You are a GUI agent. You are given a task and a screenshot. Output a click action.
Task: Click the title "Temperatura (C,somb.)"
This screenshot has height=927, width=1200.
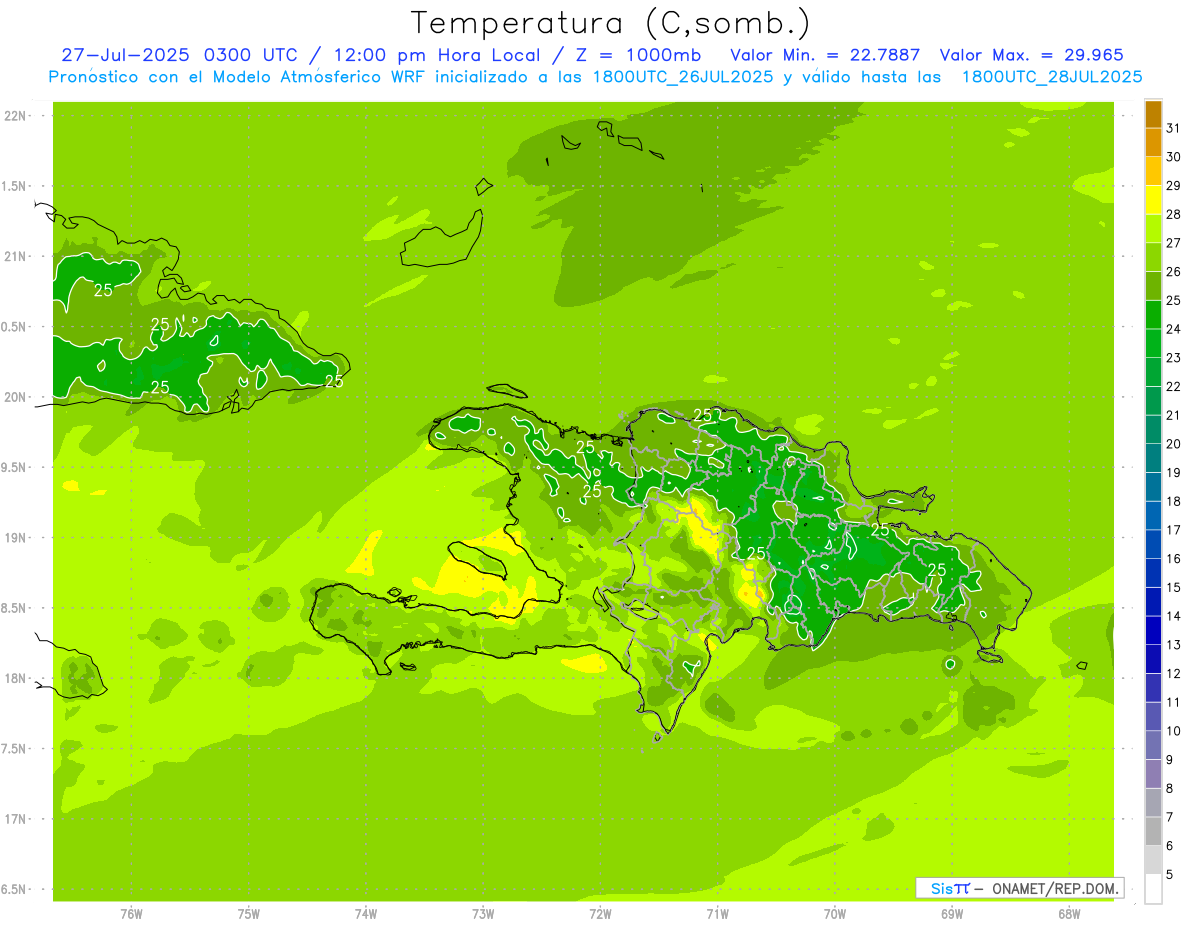pos(611,23)
